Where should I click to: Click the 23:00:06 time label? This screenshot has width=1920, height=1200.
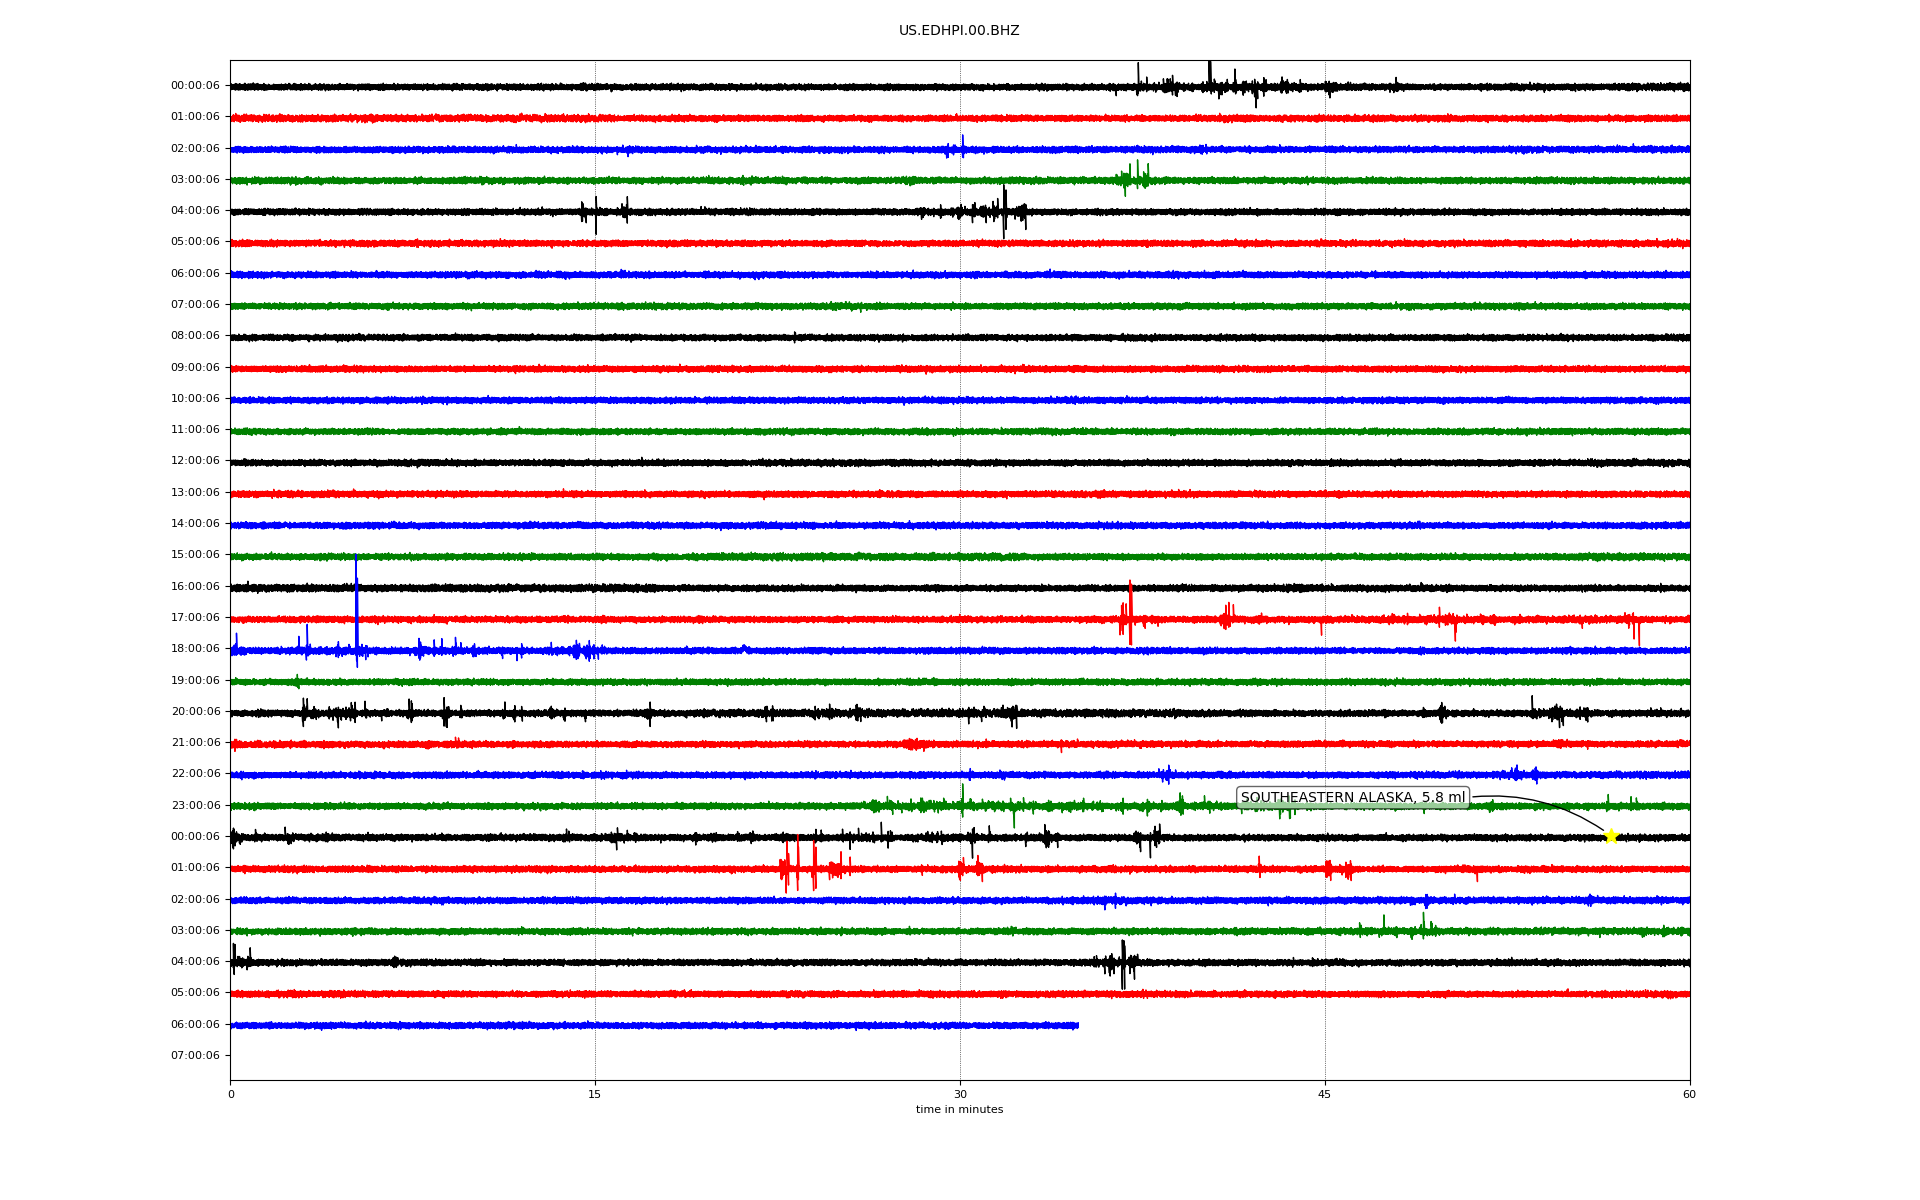[195, 806]
